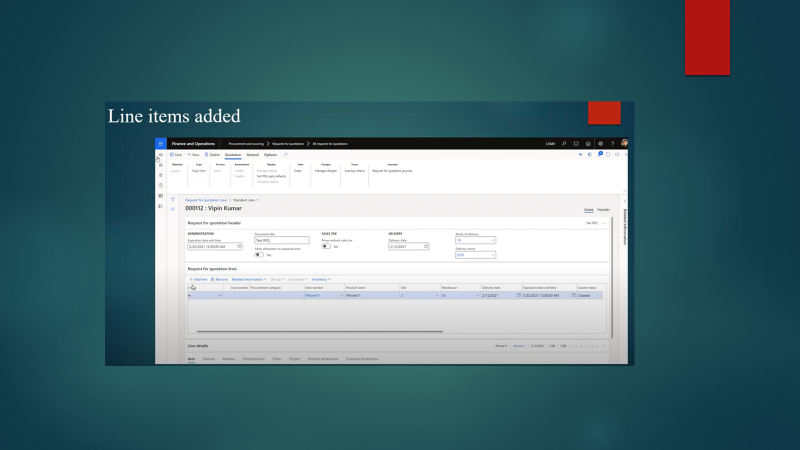Switch to Lines view
Screen dimensions: 800x450
(x=588, y=210)
